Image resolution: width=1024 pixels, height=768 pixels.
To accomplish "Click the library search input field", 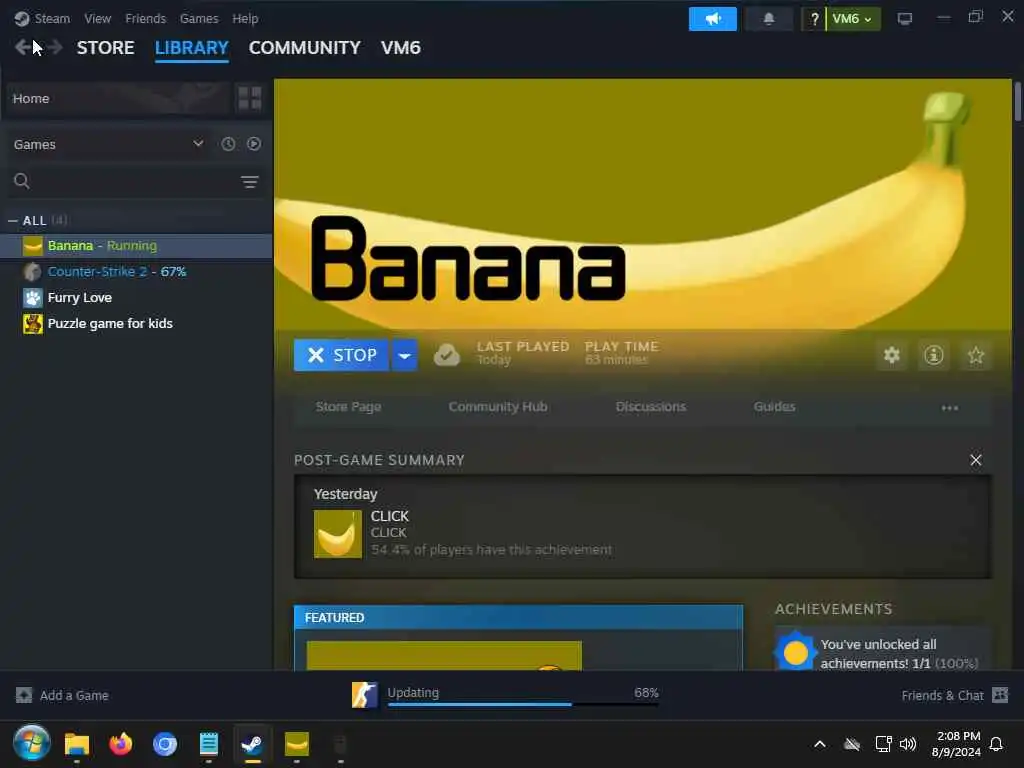I will pyautogui.click(x=134, y=182).
